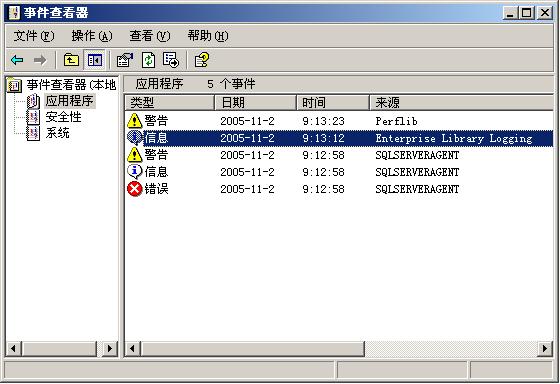Click the Help toolbar icon
This screenshot has width=560, height=384.
tap(202, 60)
